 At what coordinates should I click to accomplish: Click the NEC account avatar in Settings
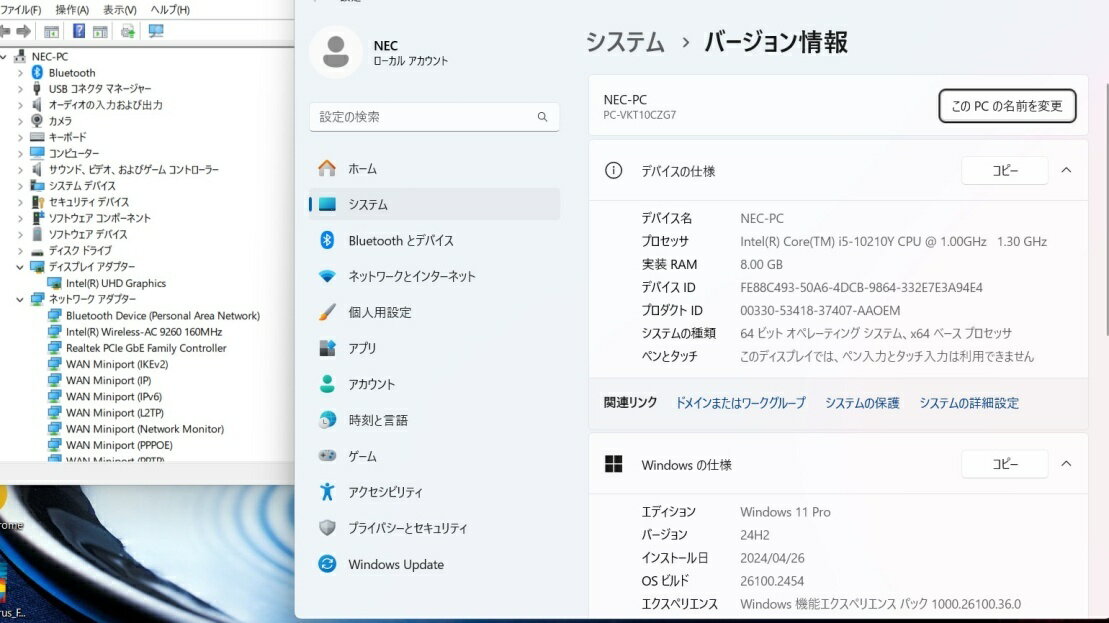pos(336,52)
